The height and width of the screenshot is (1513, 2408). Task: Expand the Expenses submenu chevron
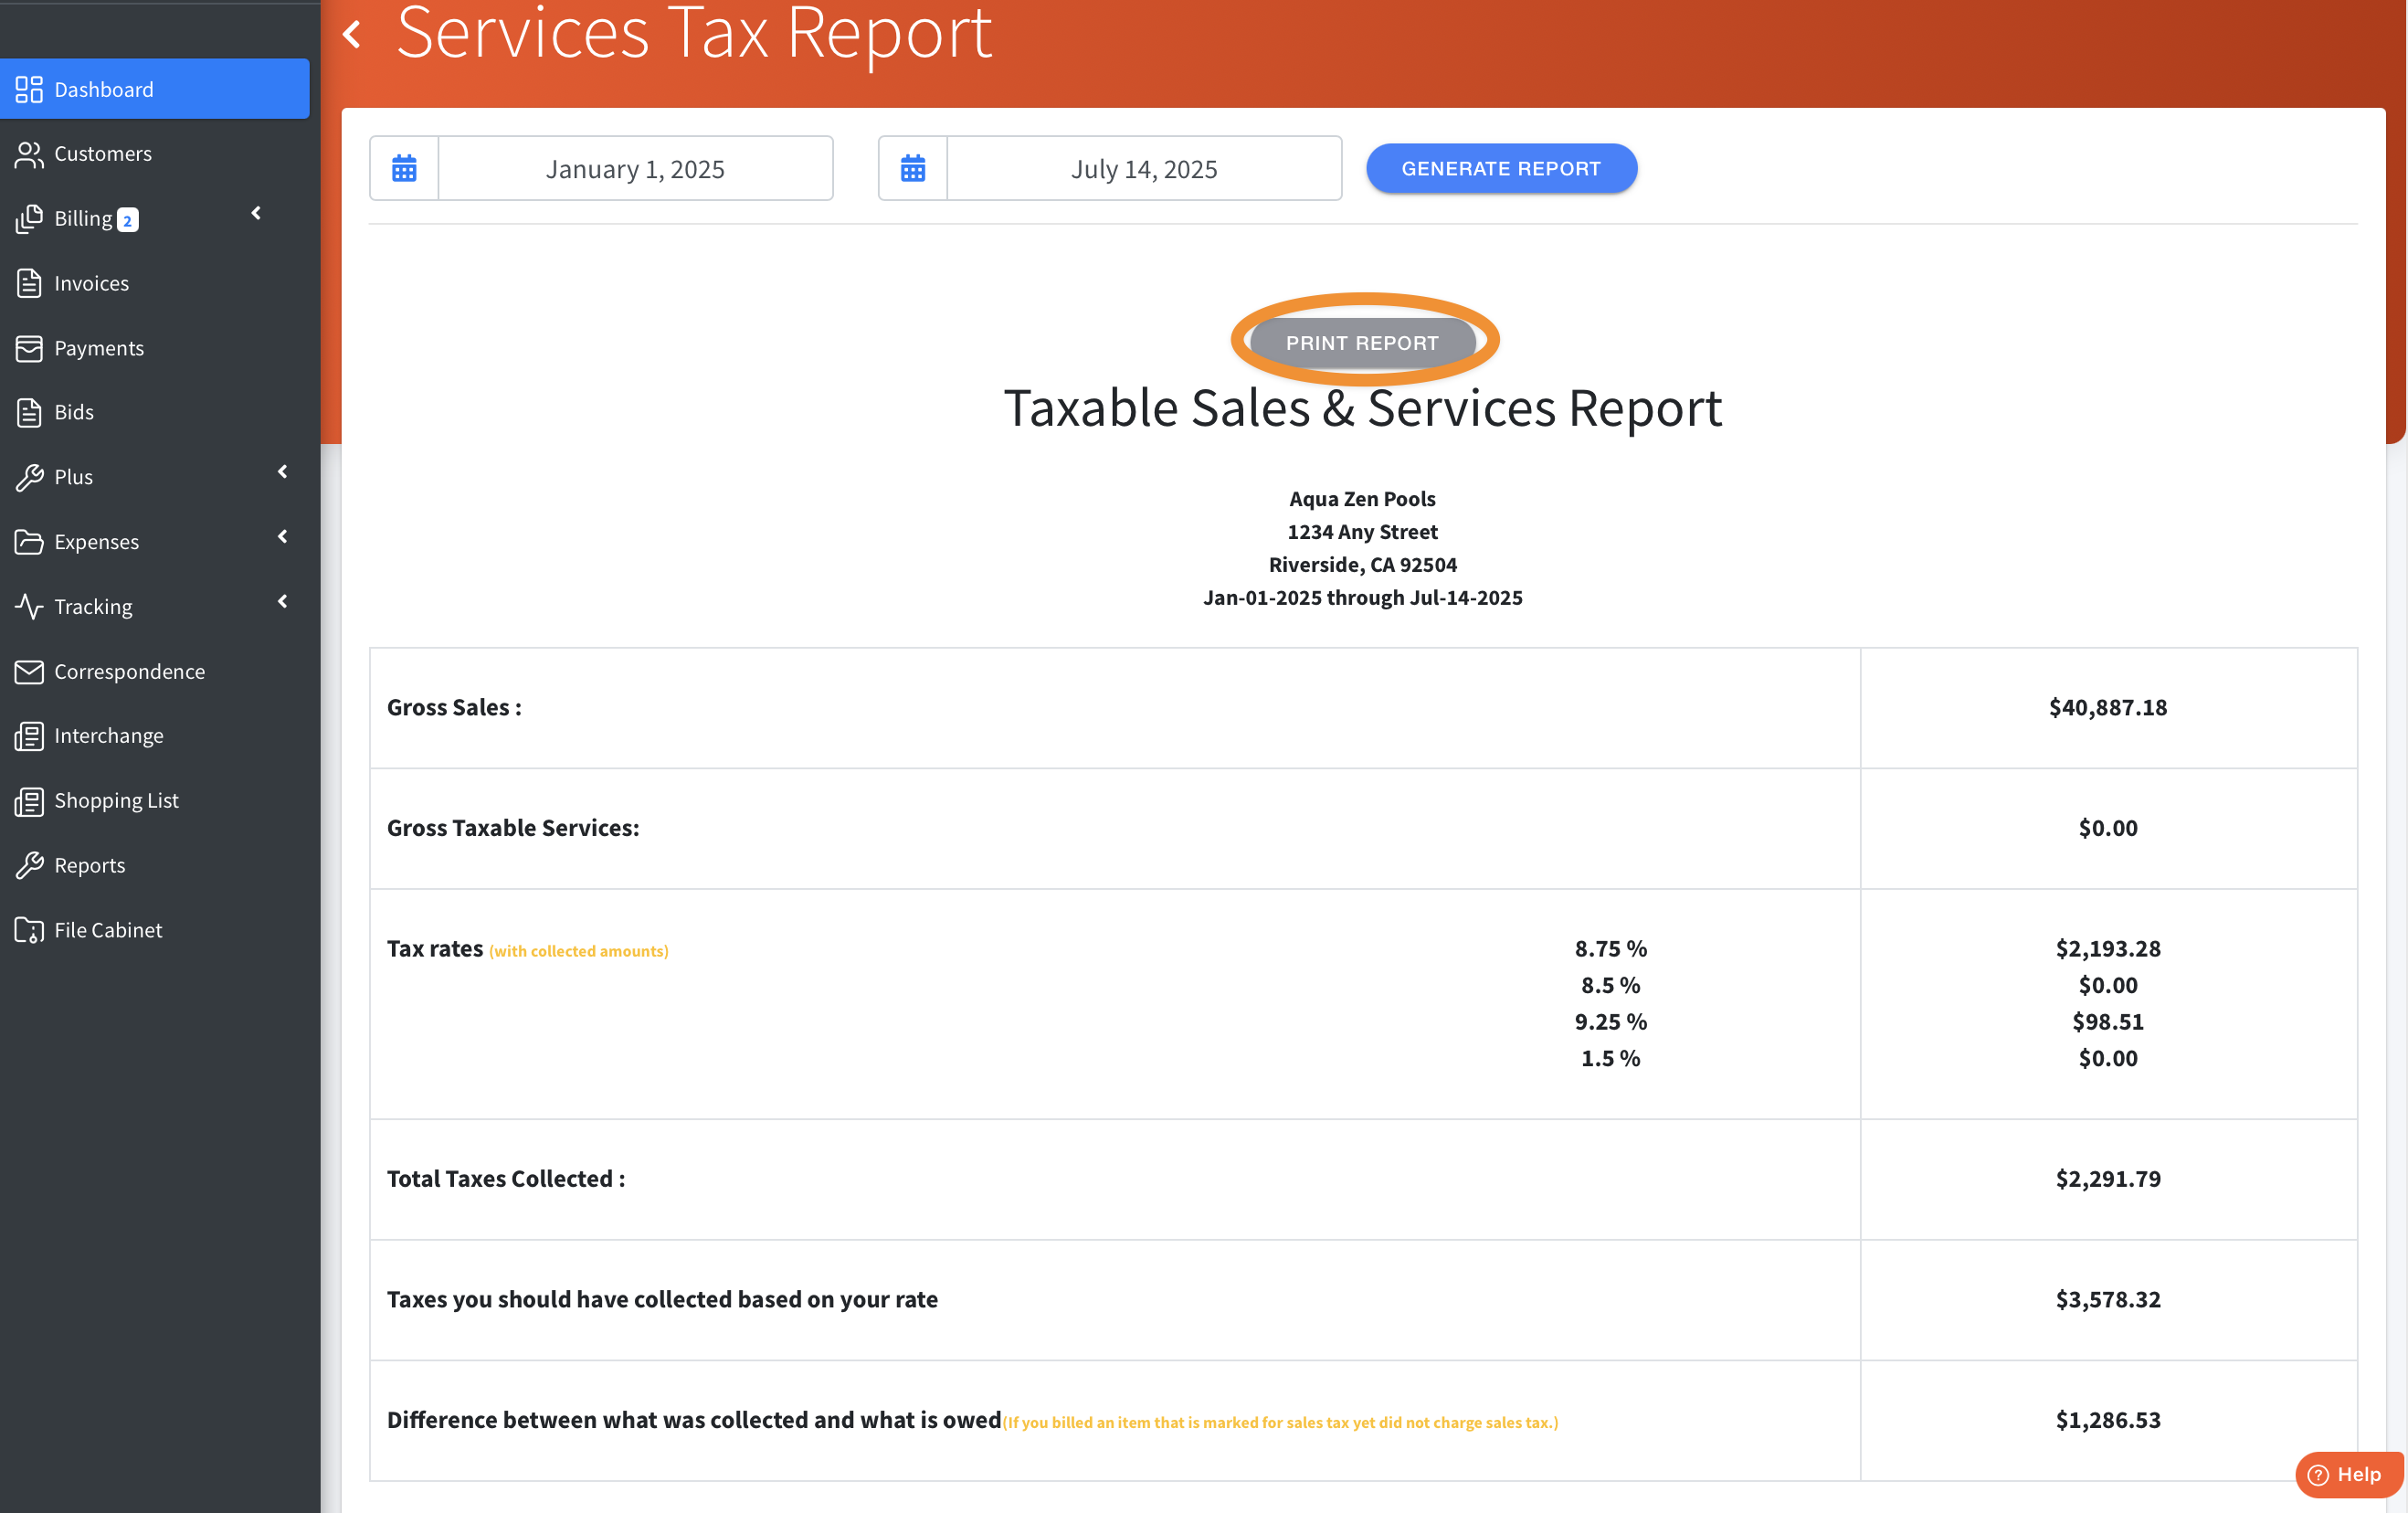pos(283,537)
